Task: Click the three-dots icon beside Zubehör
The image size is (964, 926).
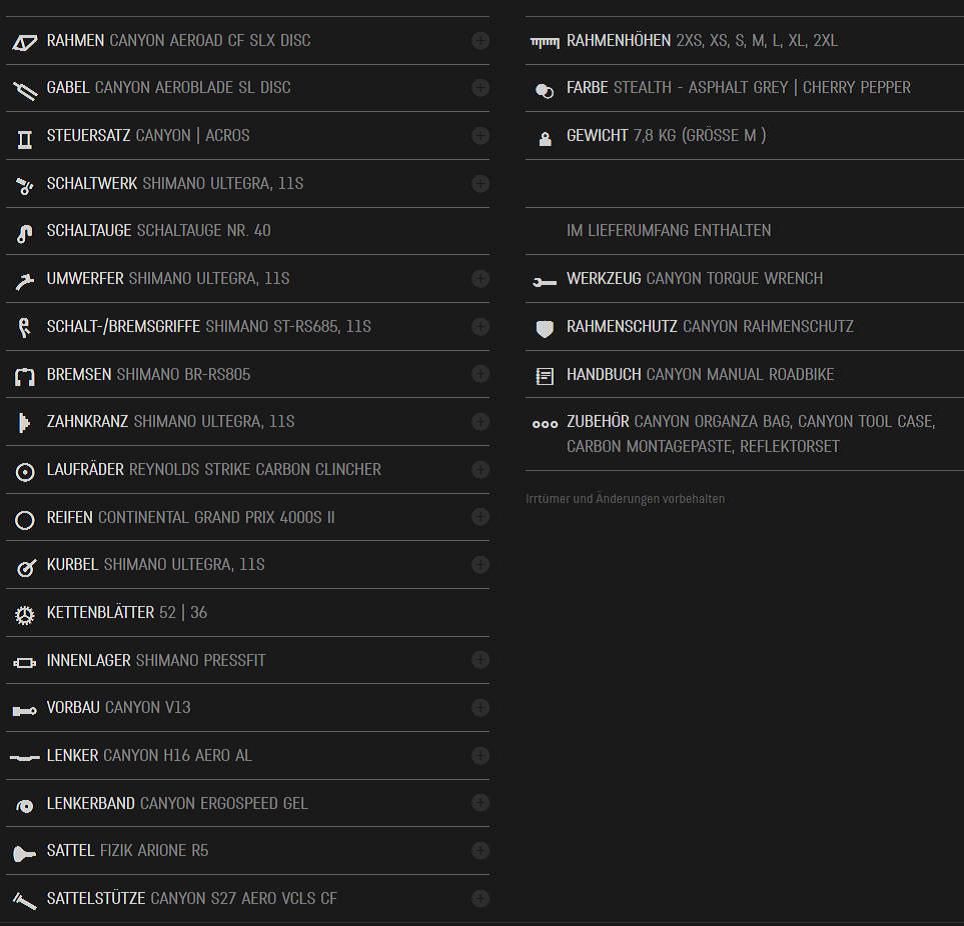Action: (545, 424)
